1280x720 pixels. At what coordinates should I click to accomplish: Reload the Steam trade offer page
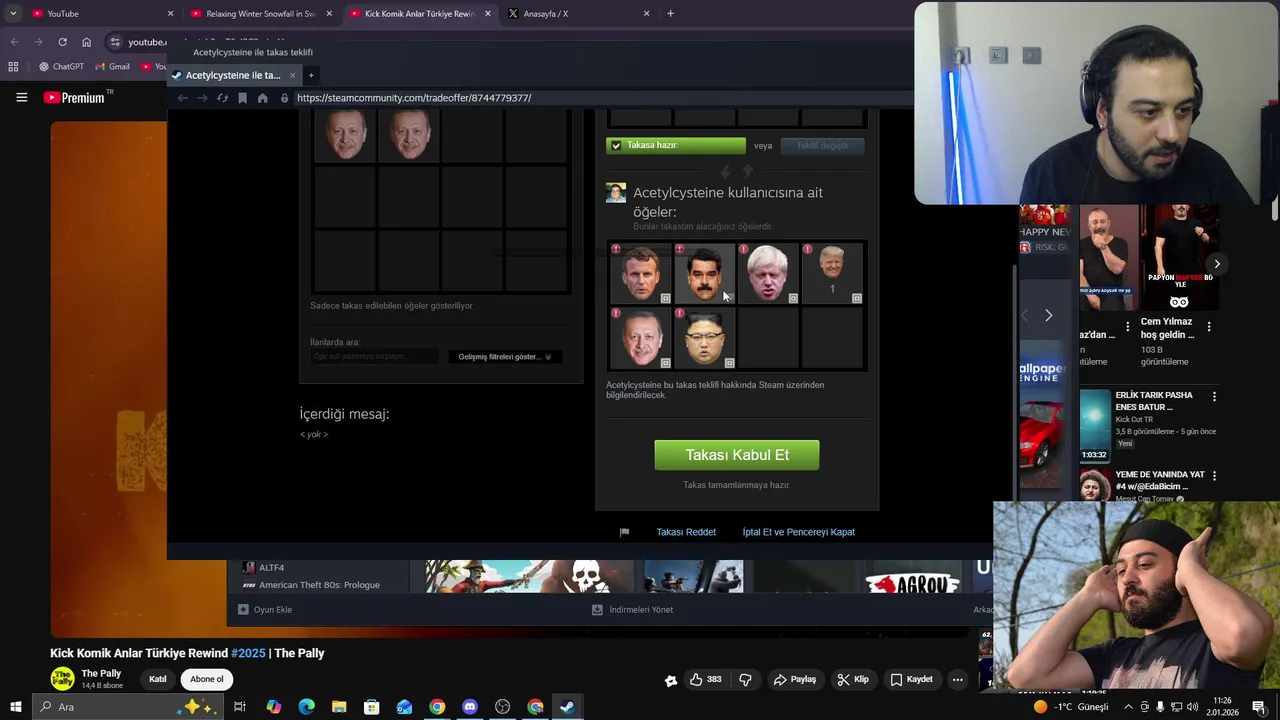pos(222,98)
